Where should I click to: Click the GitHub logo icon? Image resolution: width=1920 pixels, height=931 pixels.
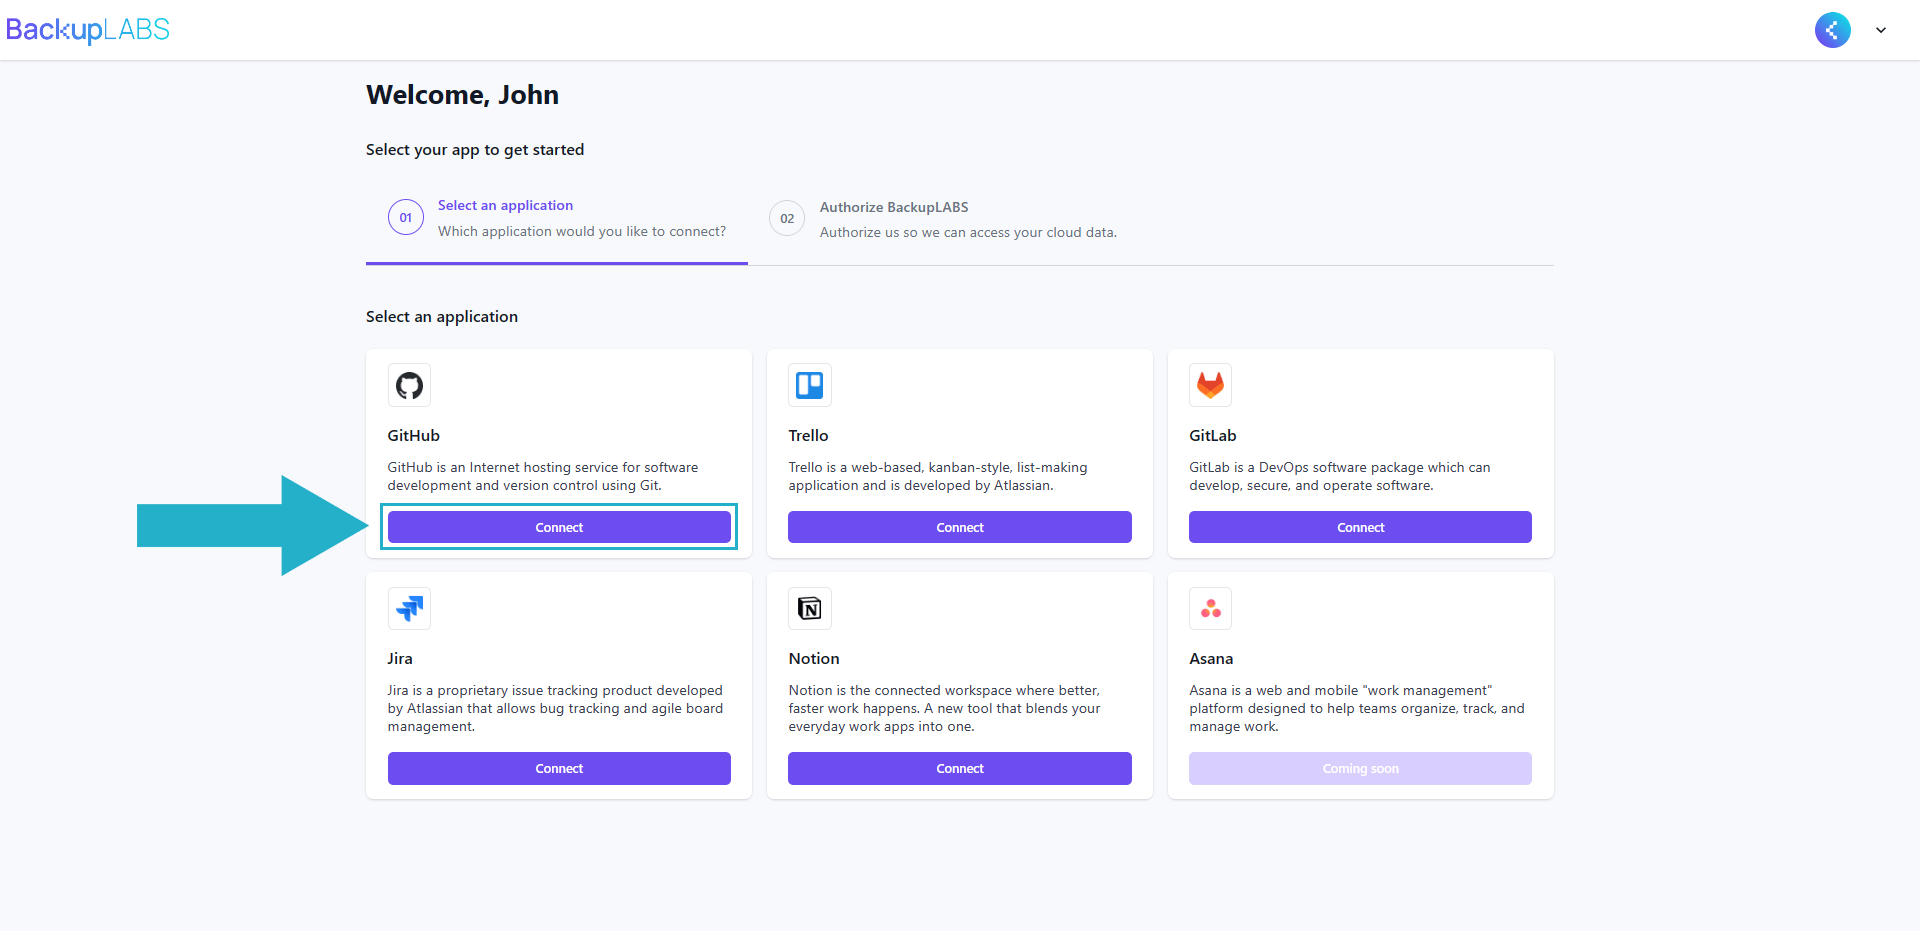pos(409,385)
